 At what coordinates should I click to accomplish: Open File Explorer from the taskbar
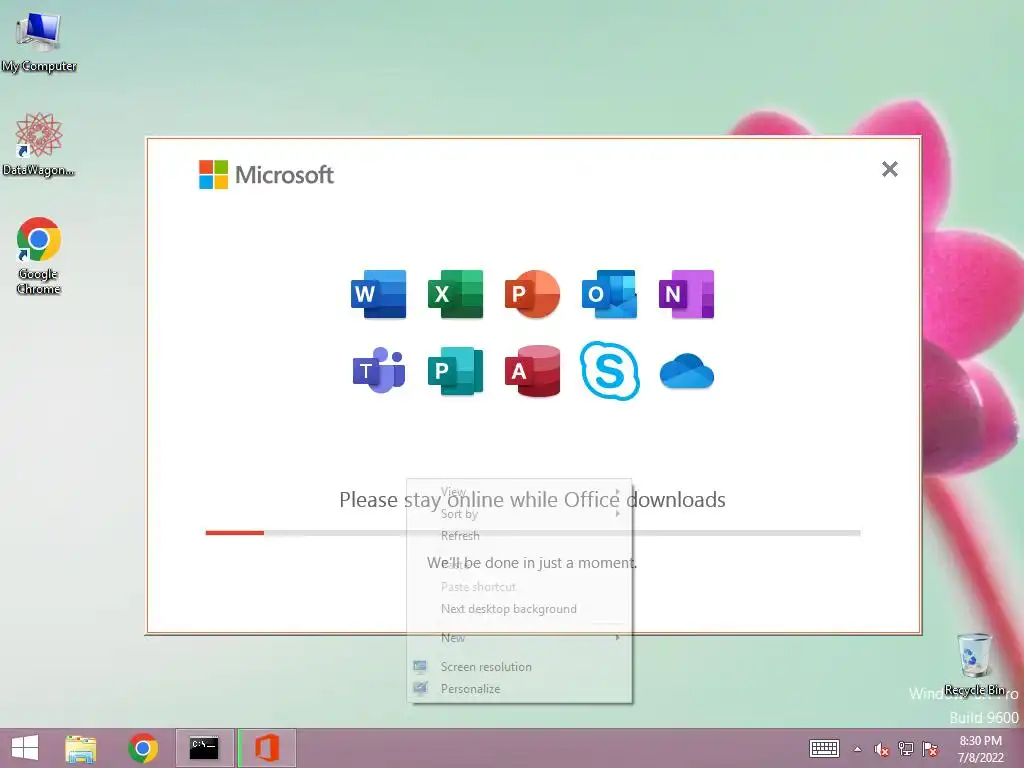coord(80,748)
